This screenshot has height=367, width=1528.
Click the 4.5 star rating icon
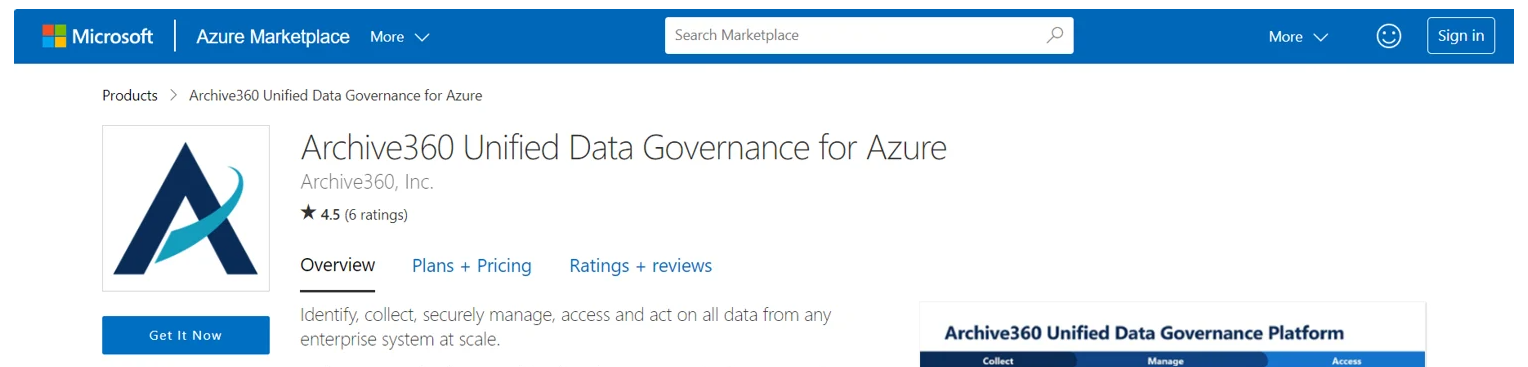click(308, 213)
